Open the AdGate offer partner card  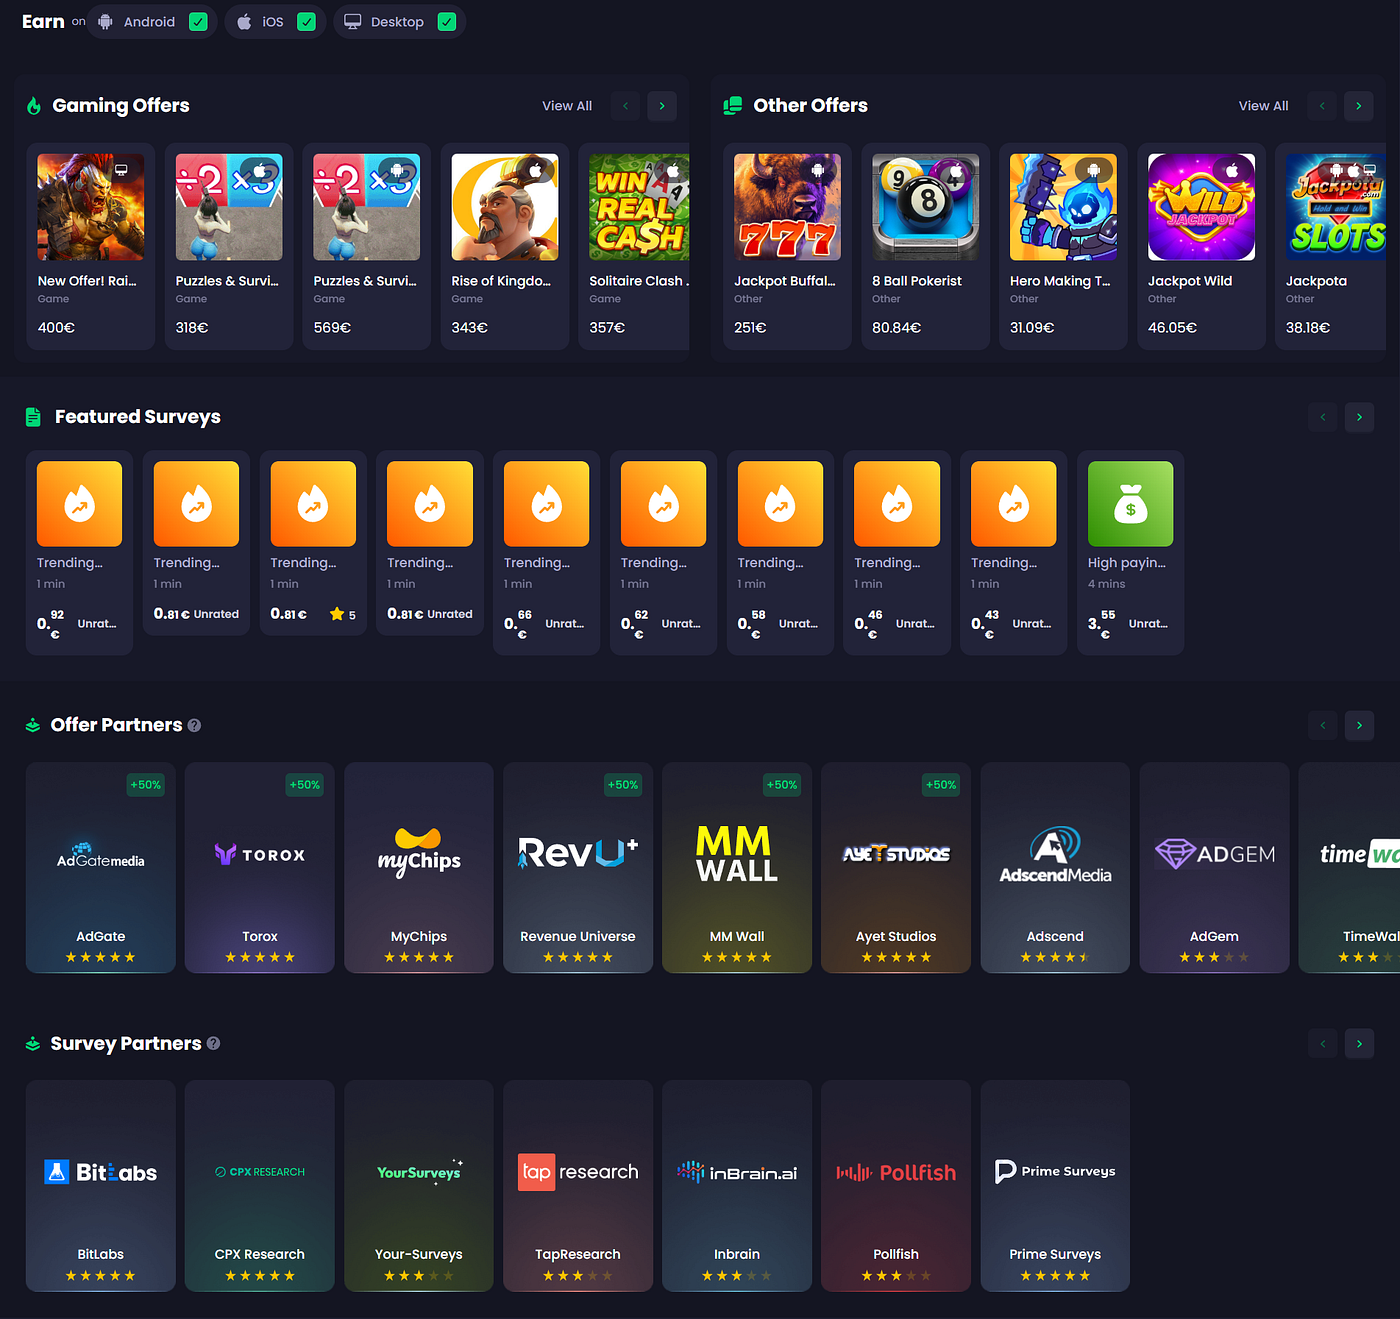coord(100,867)
